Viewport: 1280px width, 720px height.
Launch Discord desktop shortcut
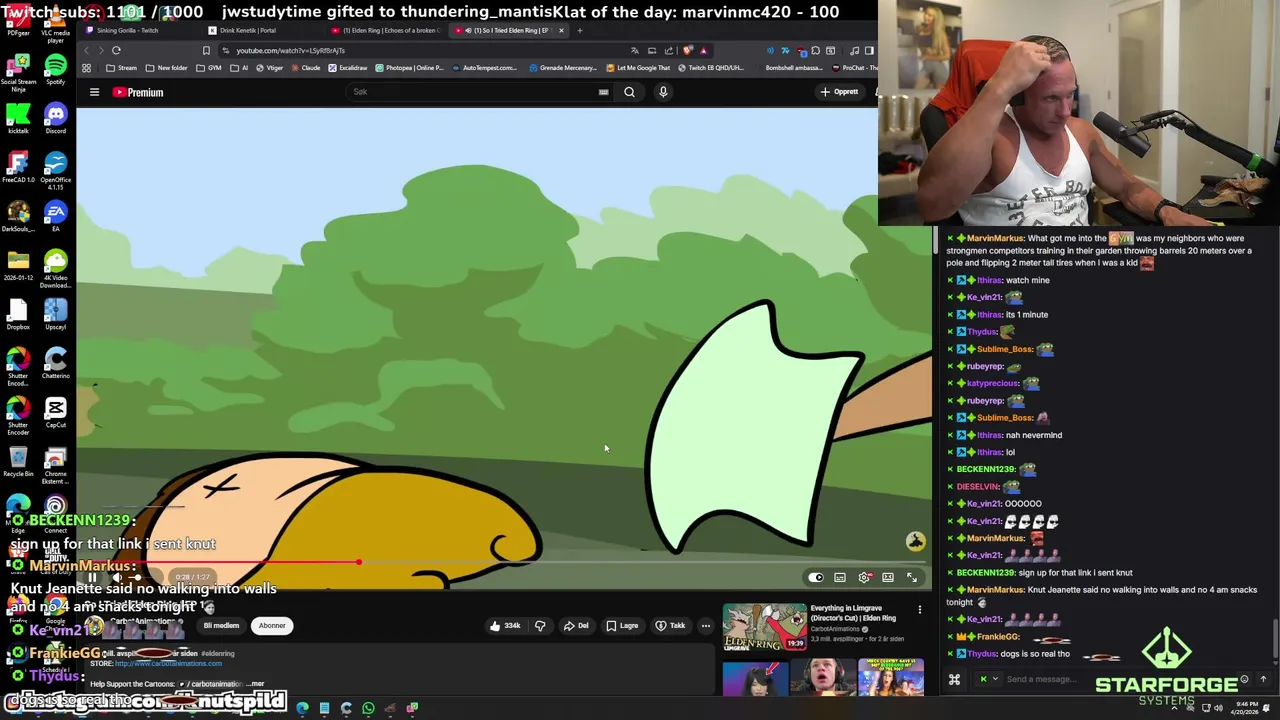pyautogui.click(x=55, y=119)
